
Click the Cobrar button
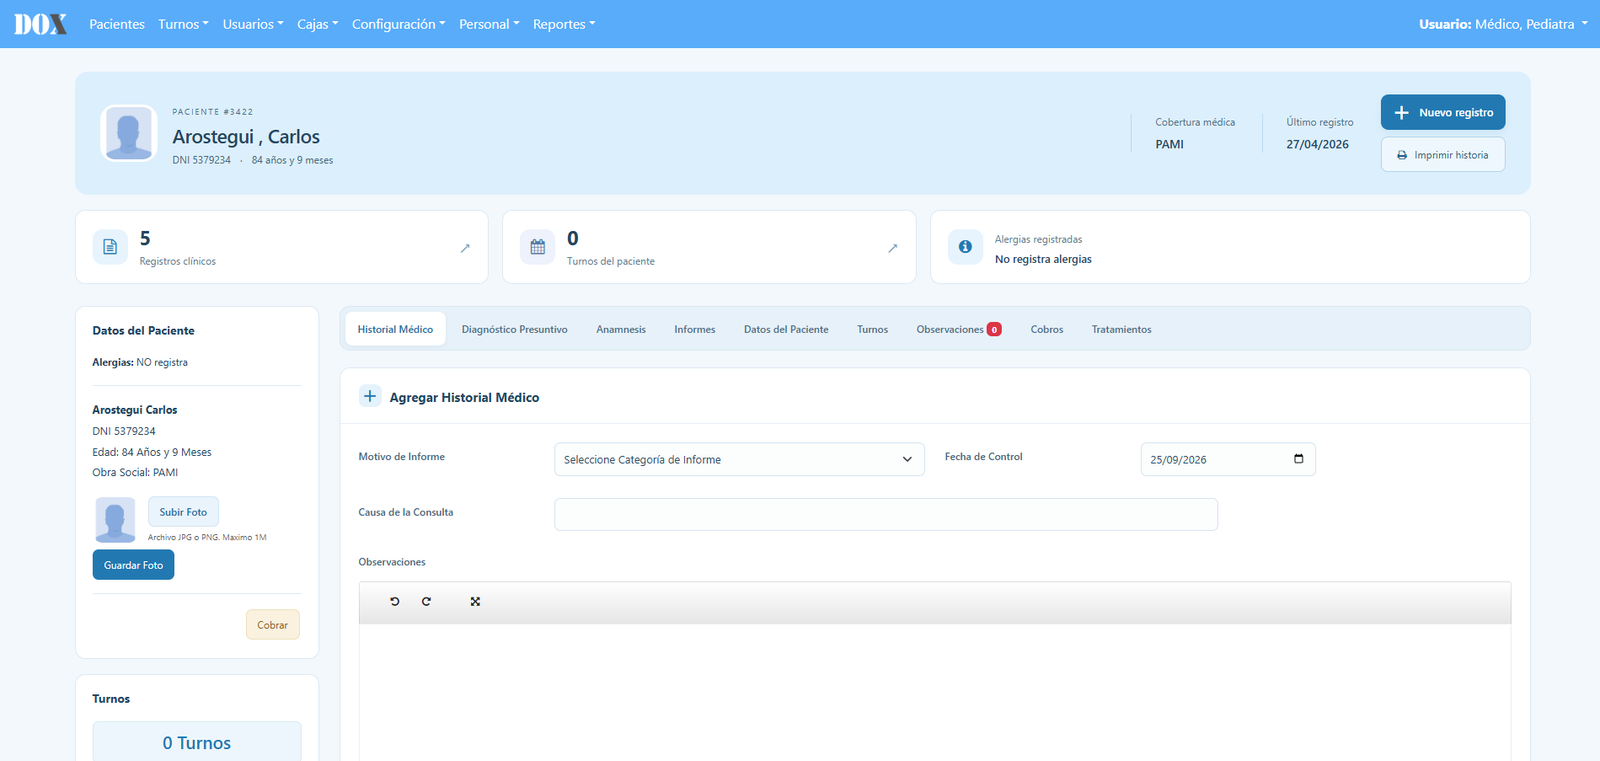pyautogui.click(x=272, y=625)
